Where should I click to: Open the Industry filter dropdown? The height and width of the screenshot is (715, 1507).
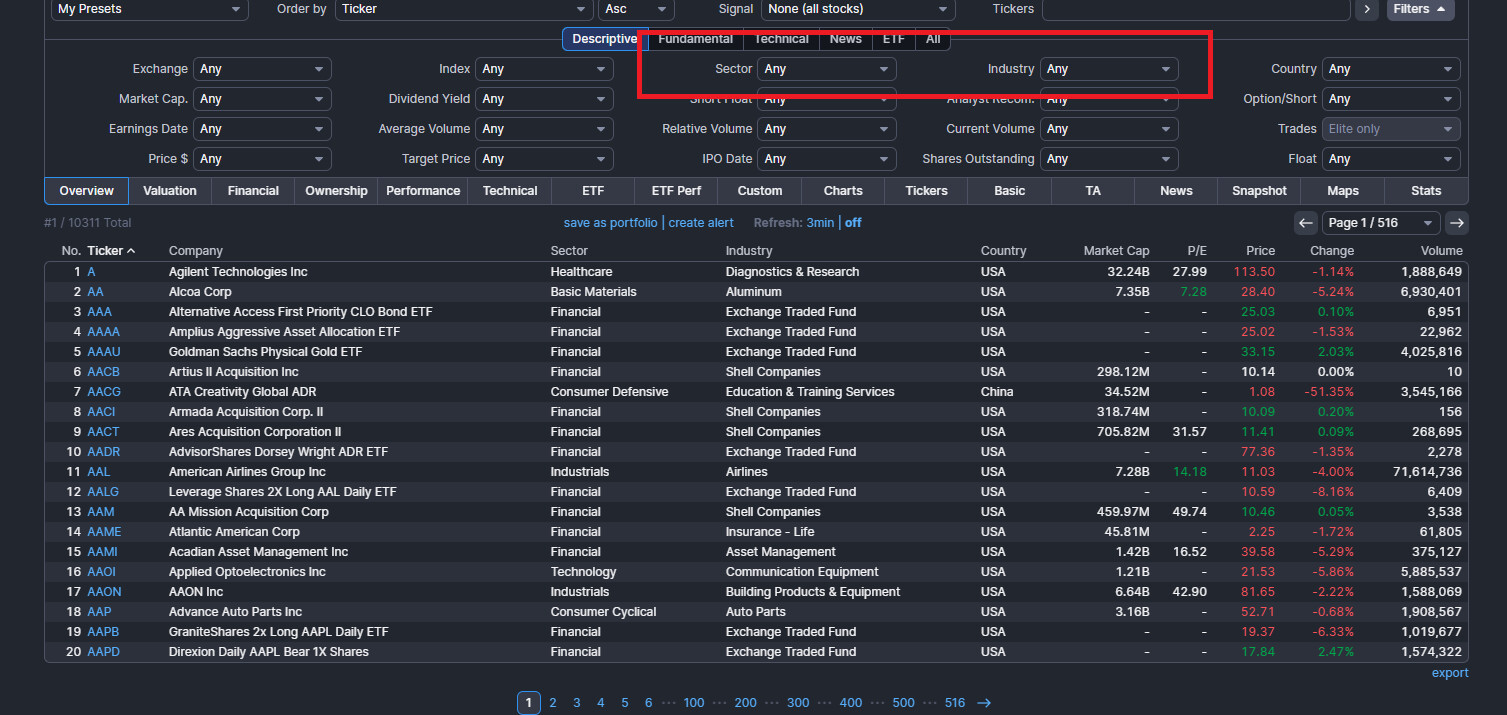1108,69
